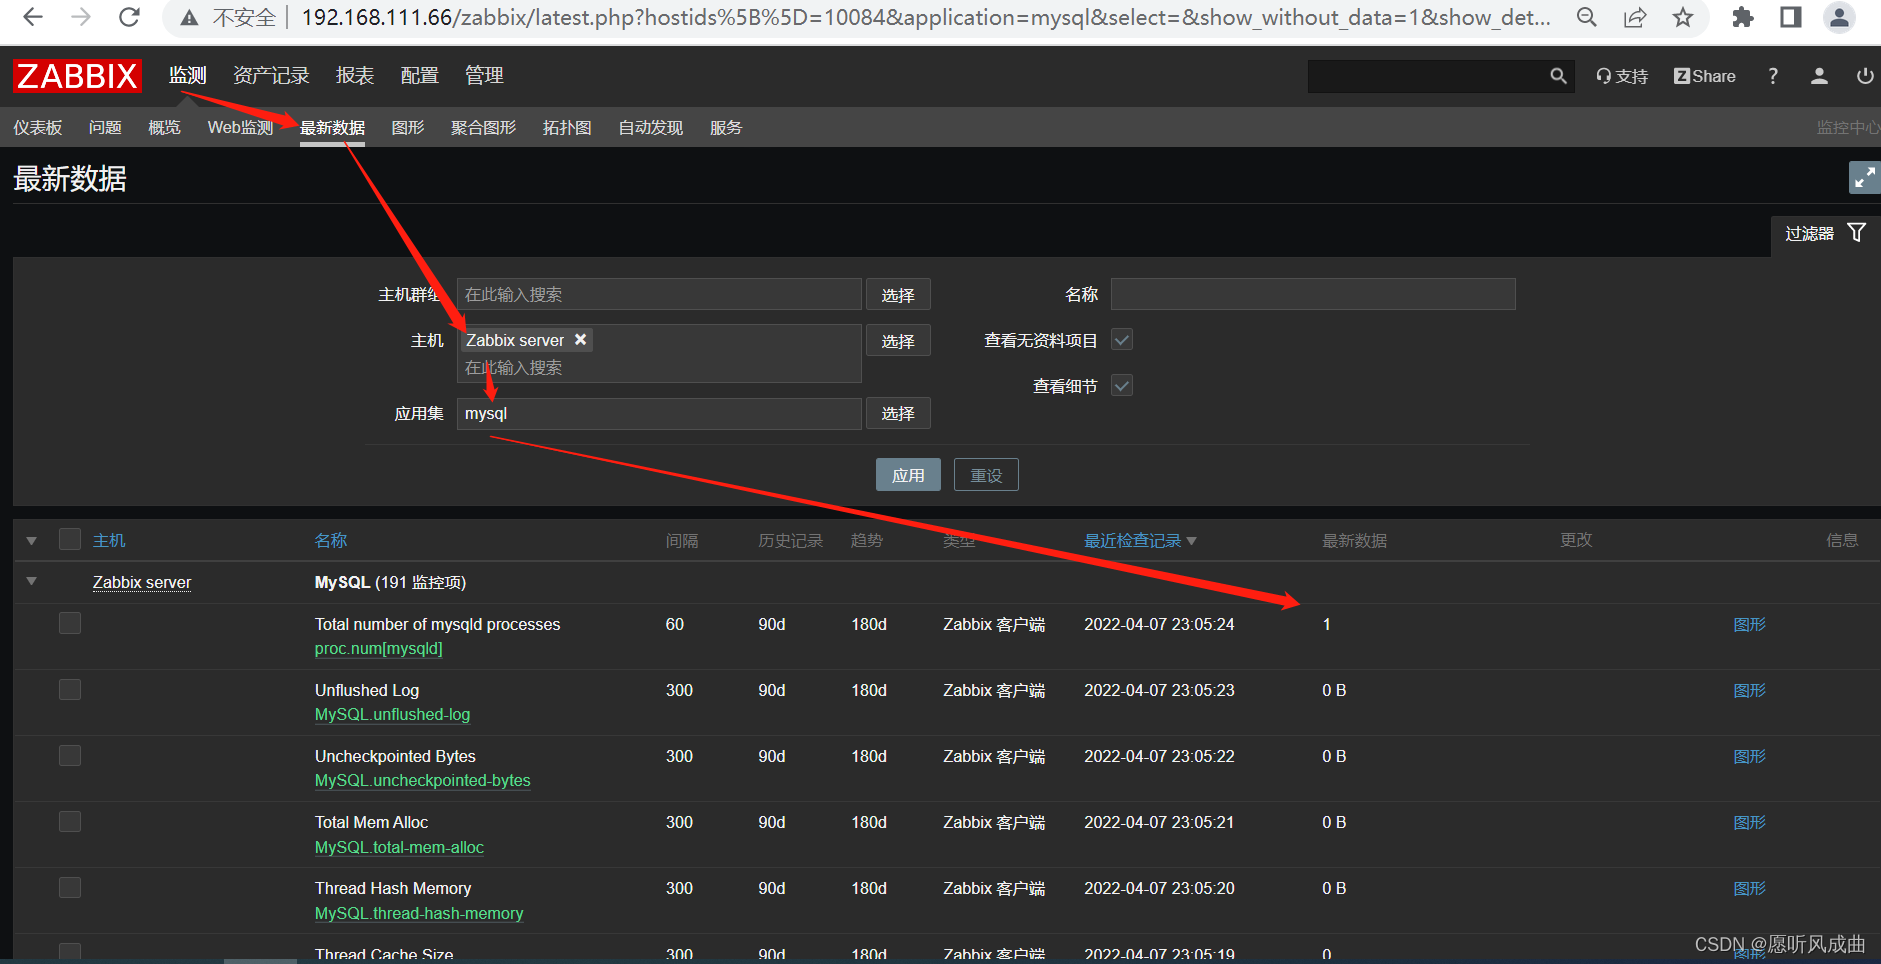Go to the 聚合图形 screens tab
This screenshot has height=964, width=1881.
[x=483, y=127]
